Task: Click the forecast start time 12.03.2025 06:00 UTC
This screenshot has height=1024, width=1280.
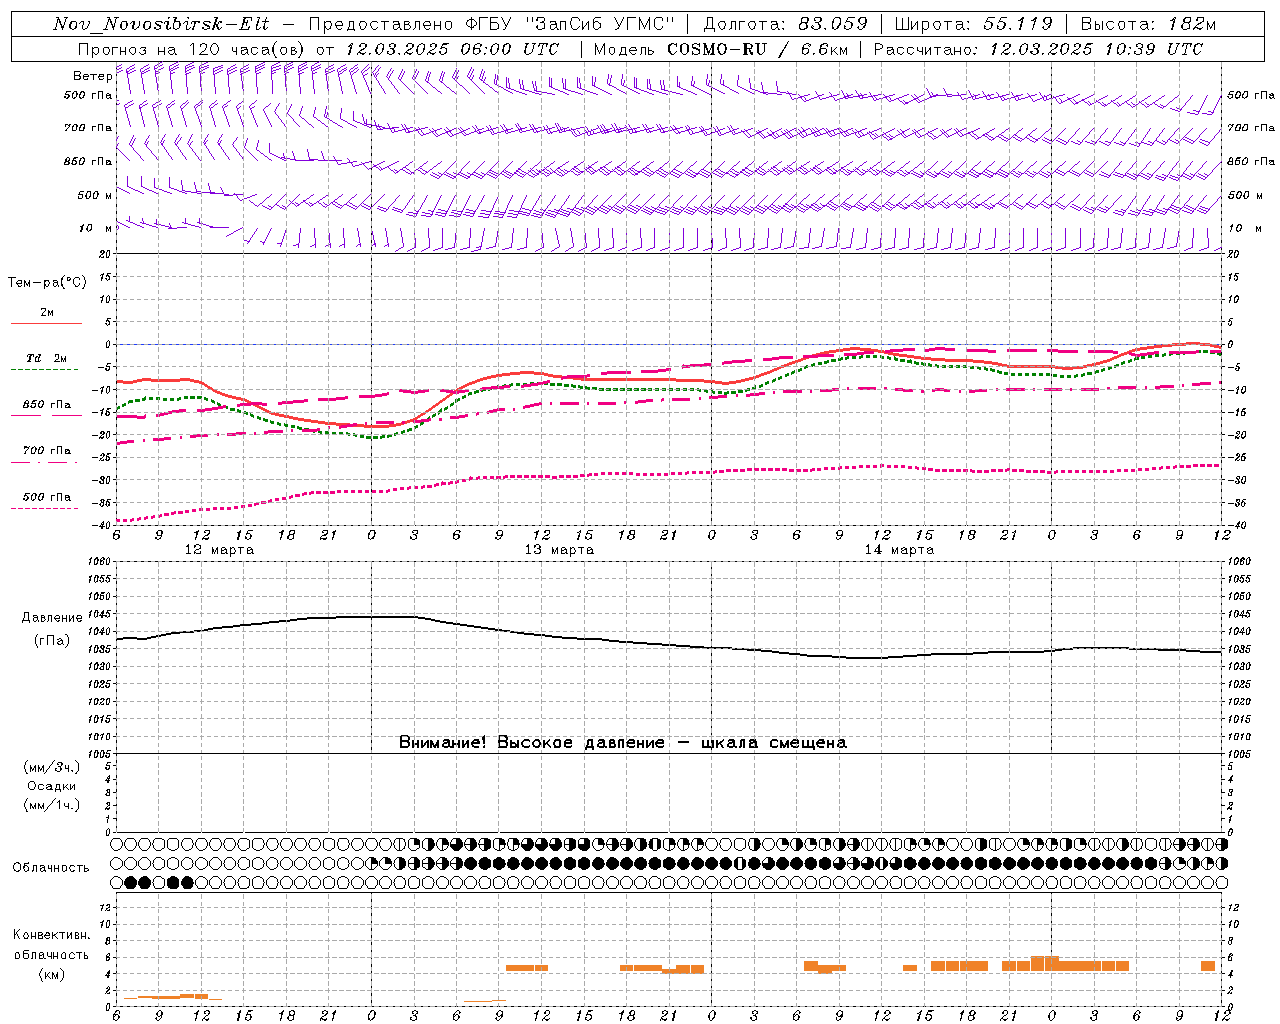Action: pyautogui.click(x=452, y=49)
